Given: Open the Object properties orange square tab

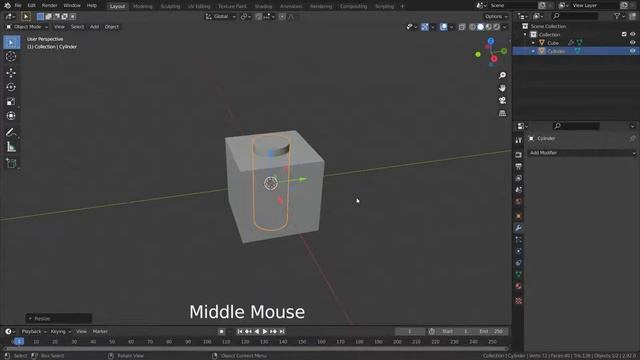Looking at the screenshot, I should tap(518, 216).
